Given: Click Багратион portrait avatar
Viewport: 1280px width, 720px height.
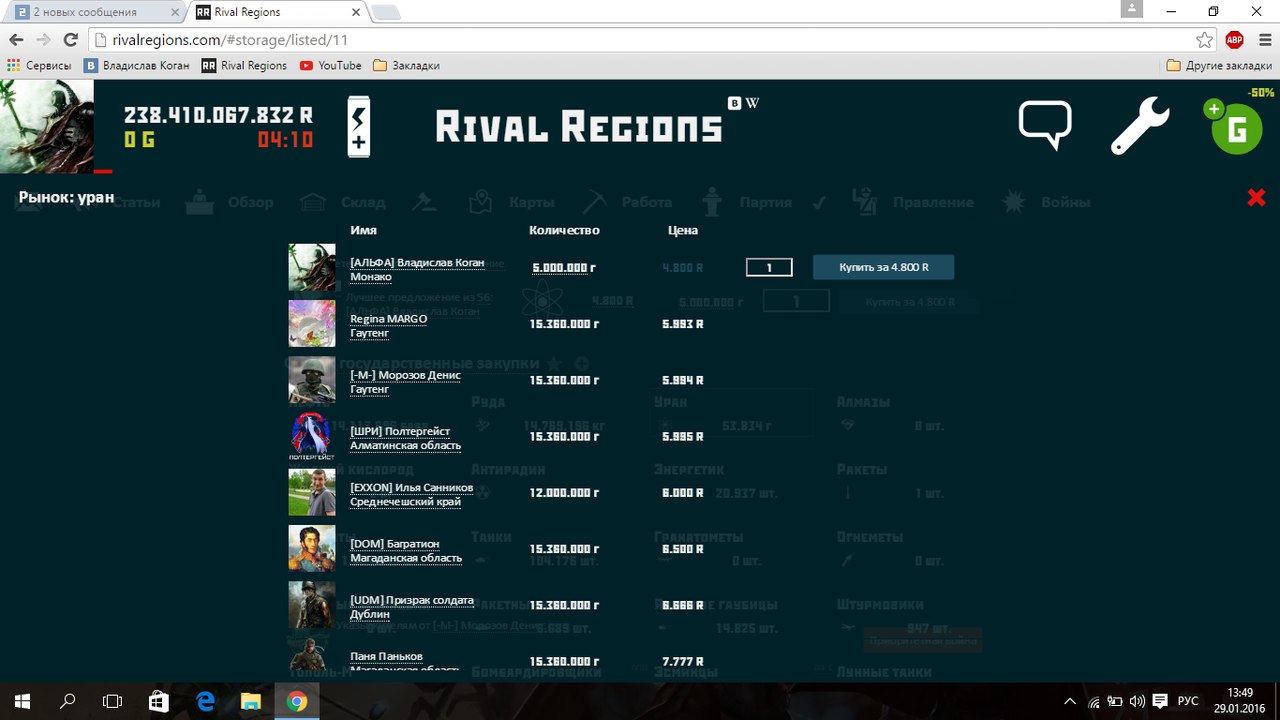Looking at the screenshot, I should click(312, 548).
